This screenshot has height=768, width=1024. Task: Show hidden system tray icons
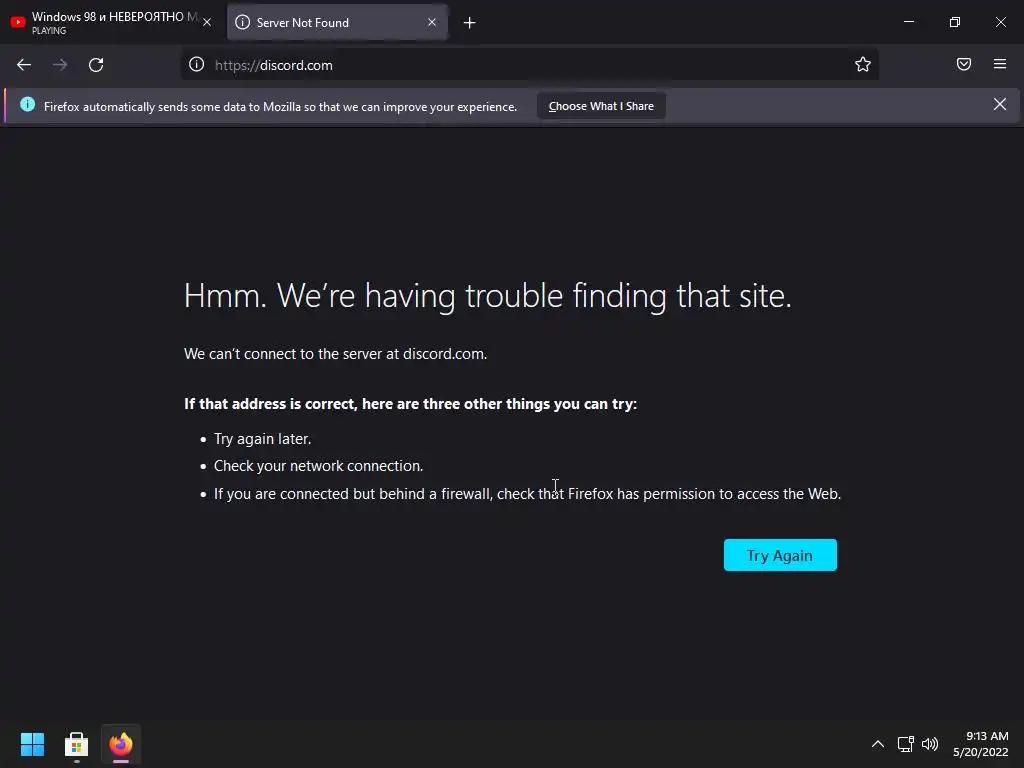pos(878,744)
